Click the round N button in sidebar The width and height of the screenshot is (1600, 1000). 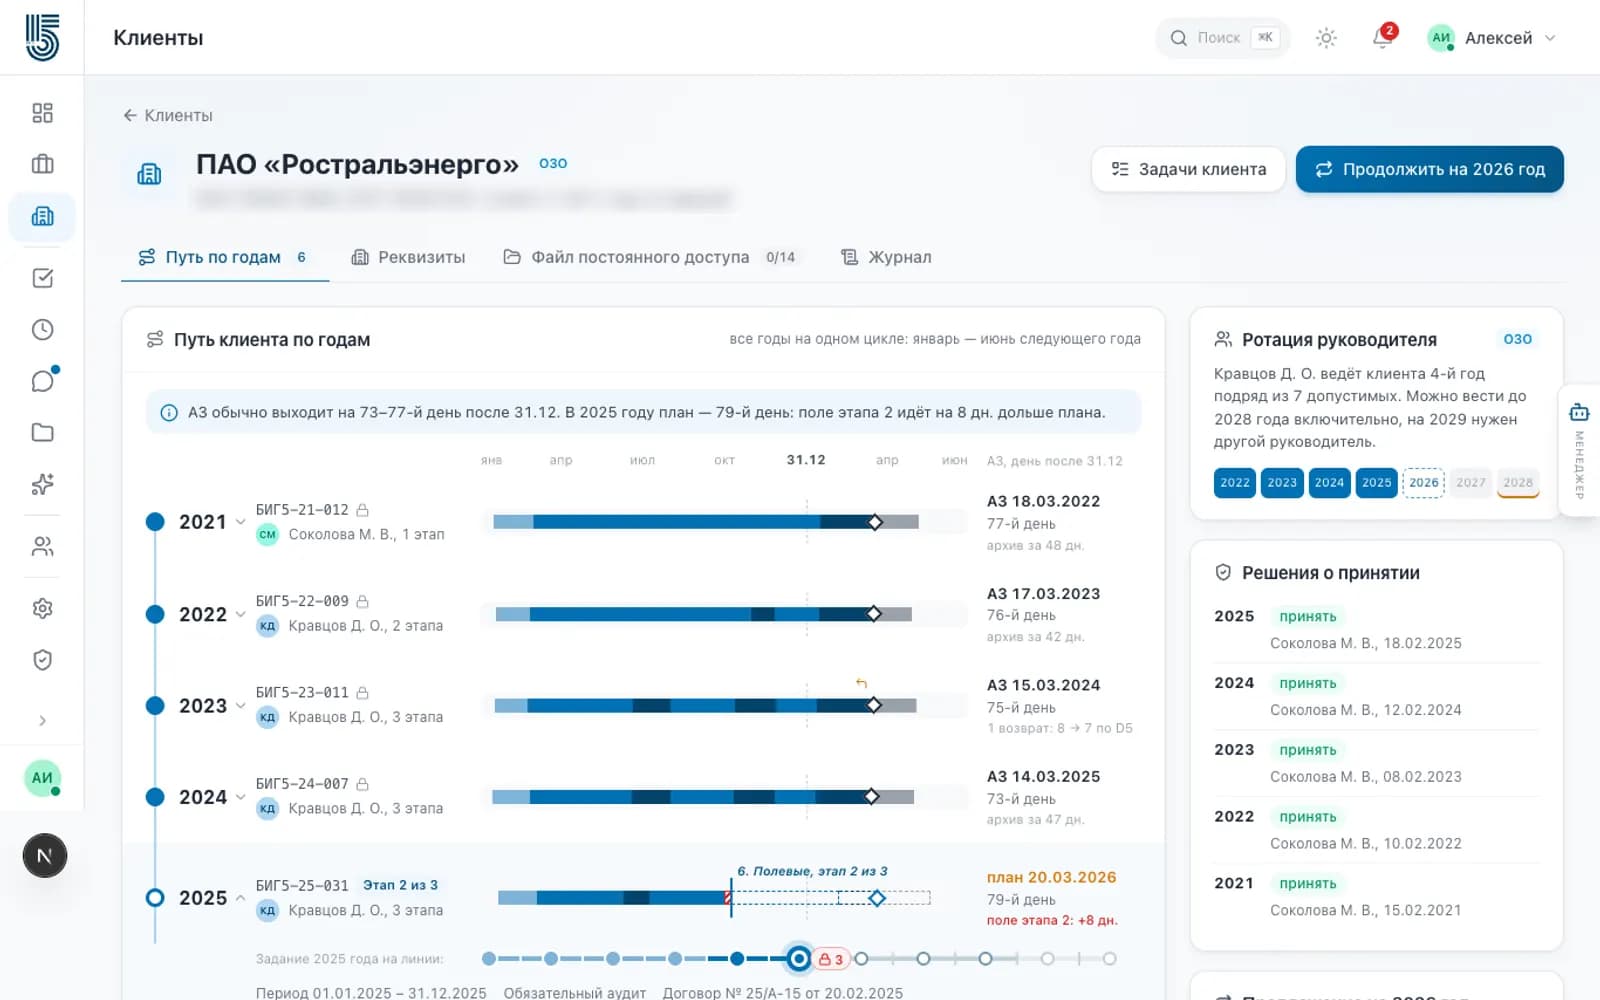pos(44,856)
